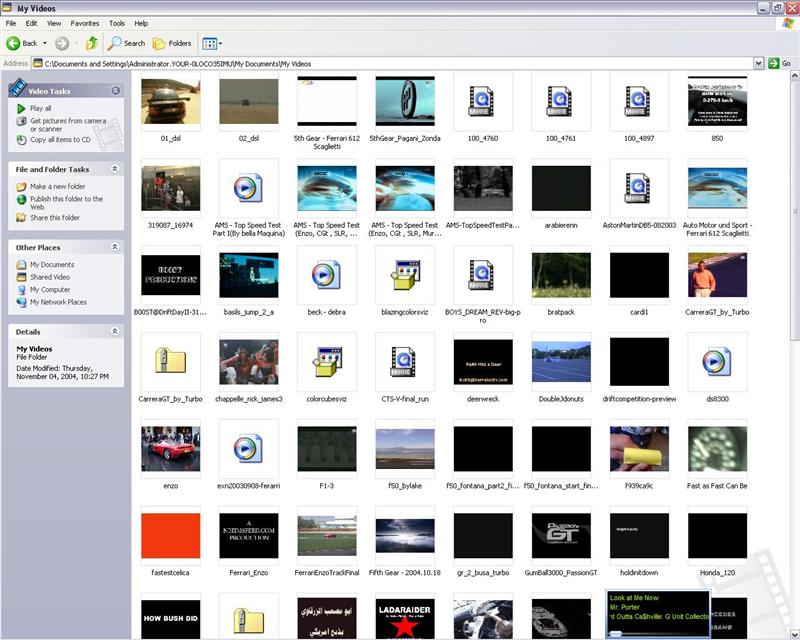The image size is (800, 640).
Task: Open the Search toolbar button
Action: tap(127, 43)
